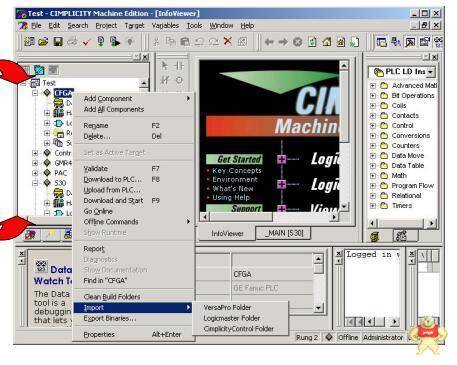Image resolution: width=458 pixels, height=365 pixels.
Task: Click the Home icon in InfoViewer toolbar
Action: pos(327,42)
